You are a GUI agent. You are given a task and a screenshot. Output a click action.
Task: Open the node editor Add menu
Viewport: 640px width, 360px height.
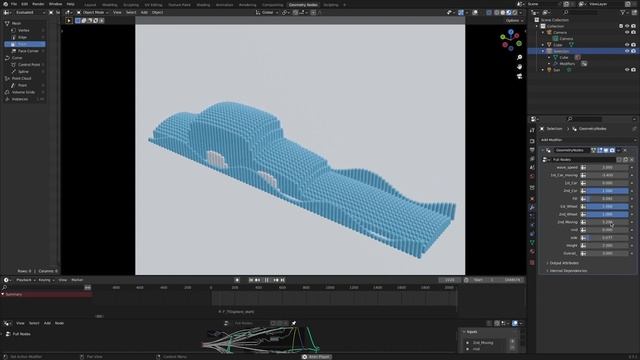47,323
